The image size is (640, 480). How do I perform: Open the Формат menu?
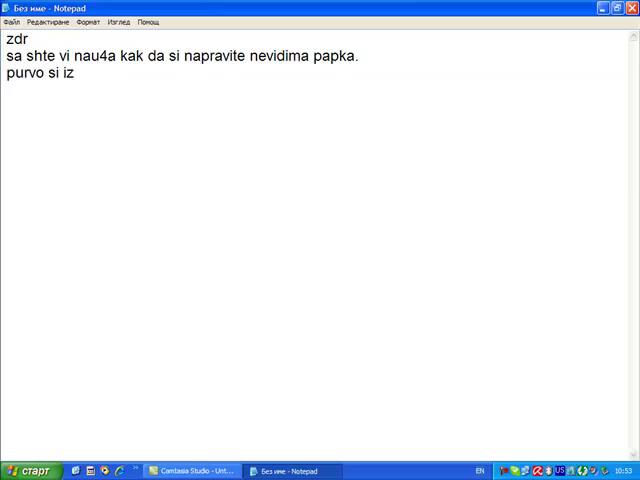pyautogui.click(x=88, y=22)
